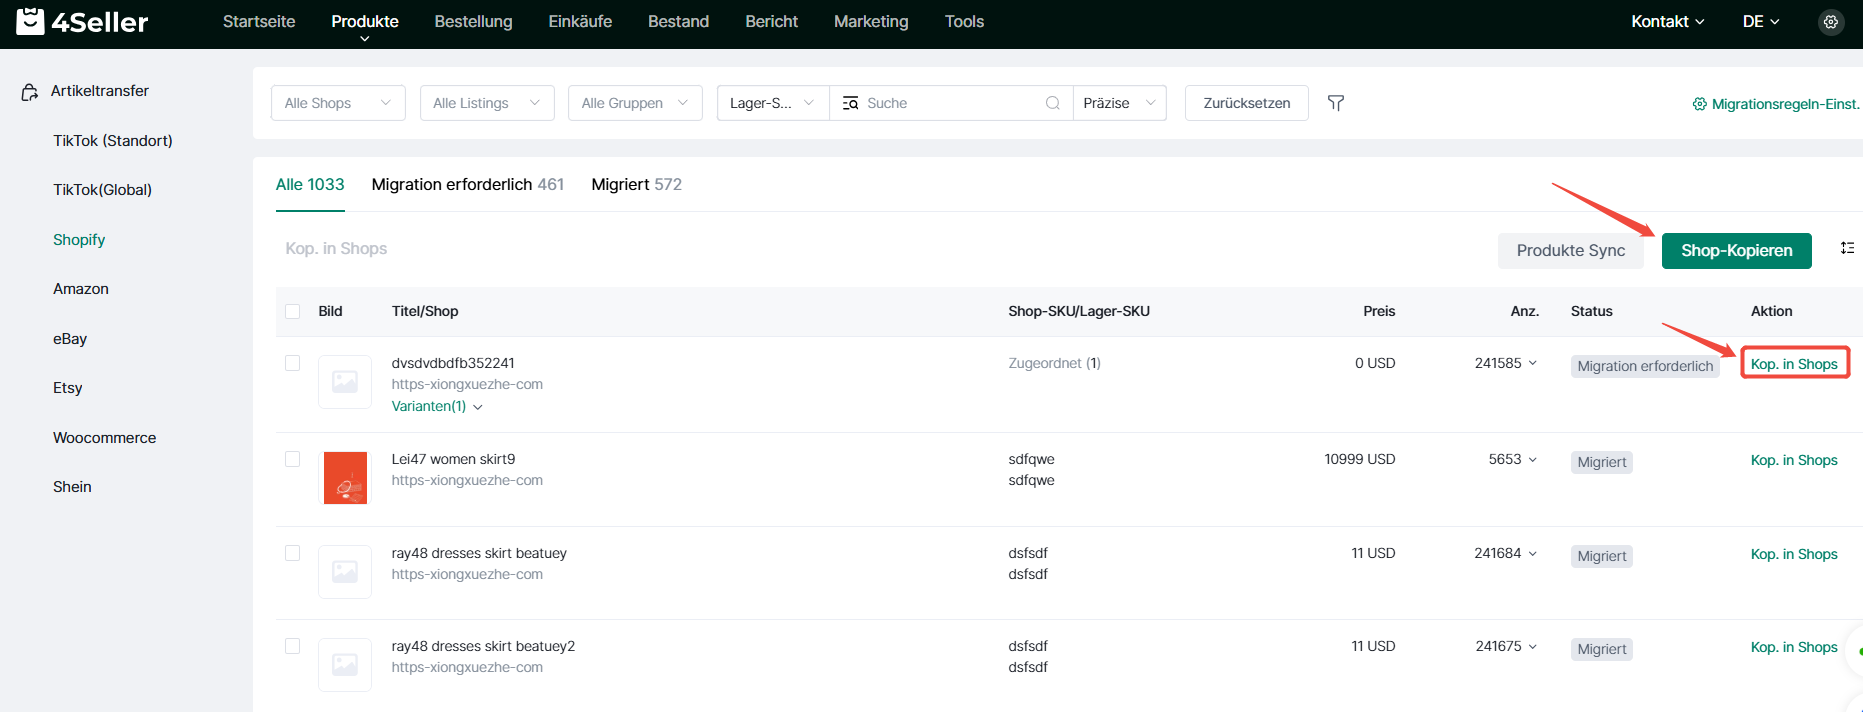Open the Produkte menu

tap(365, 21)
